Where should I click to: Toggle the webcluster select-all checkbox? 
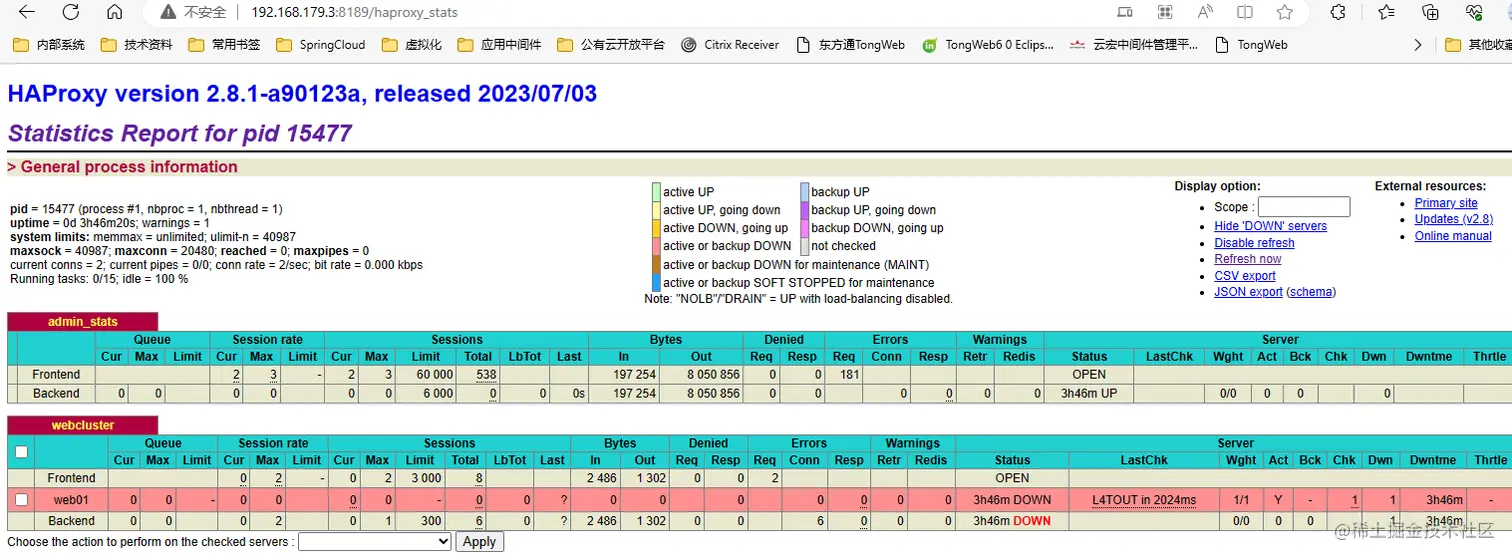tap(22, 452)
